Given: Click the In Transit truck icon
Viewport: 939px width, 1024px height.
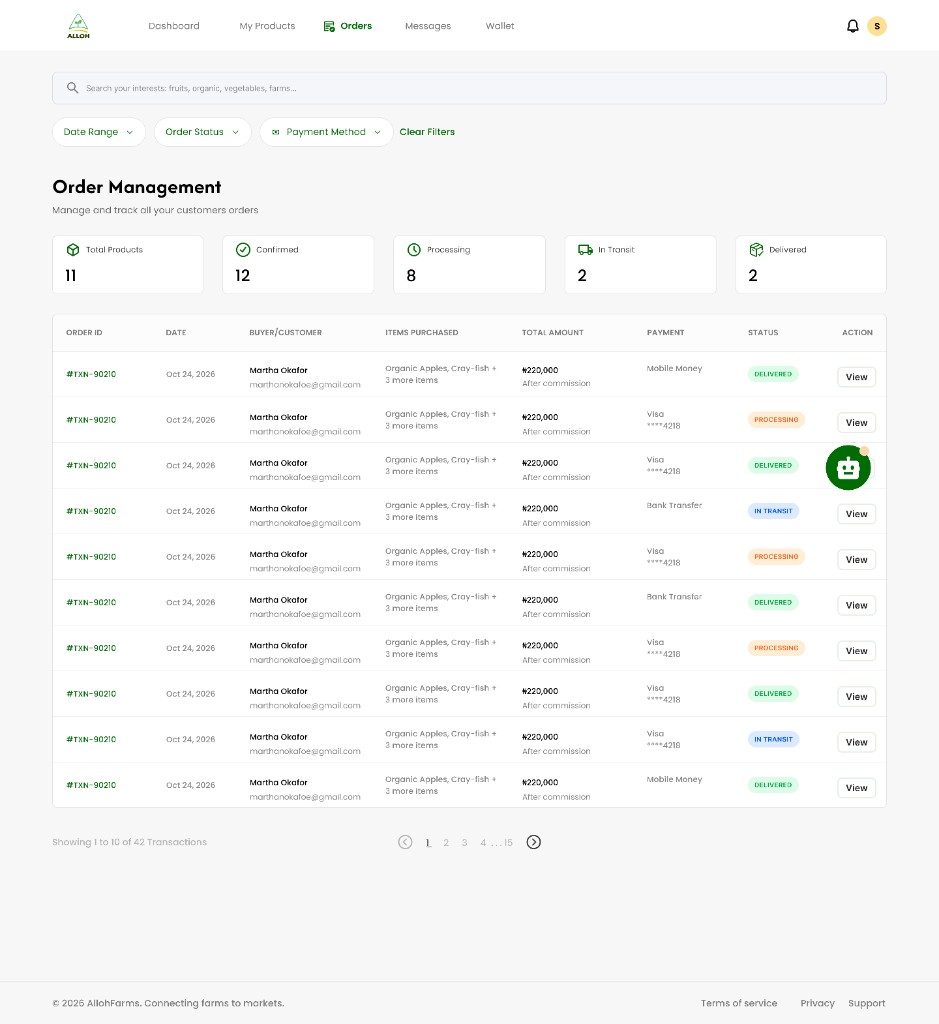Looking at the screenshot, I should coord(585,249).
